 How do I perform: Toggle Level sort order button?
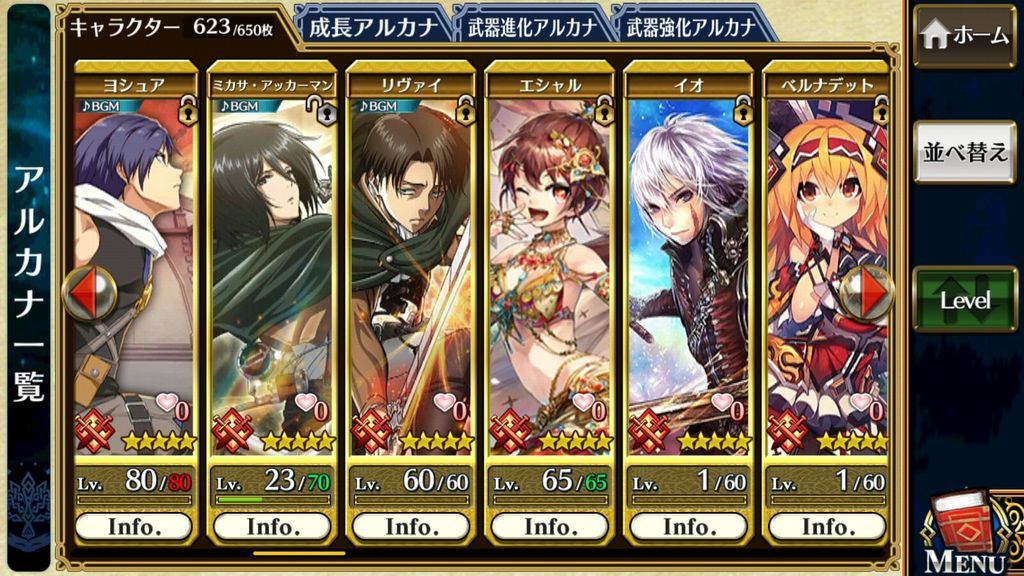(965, 300)
